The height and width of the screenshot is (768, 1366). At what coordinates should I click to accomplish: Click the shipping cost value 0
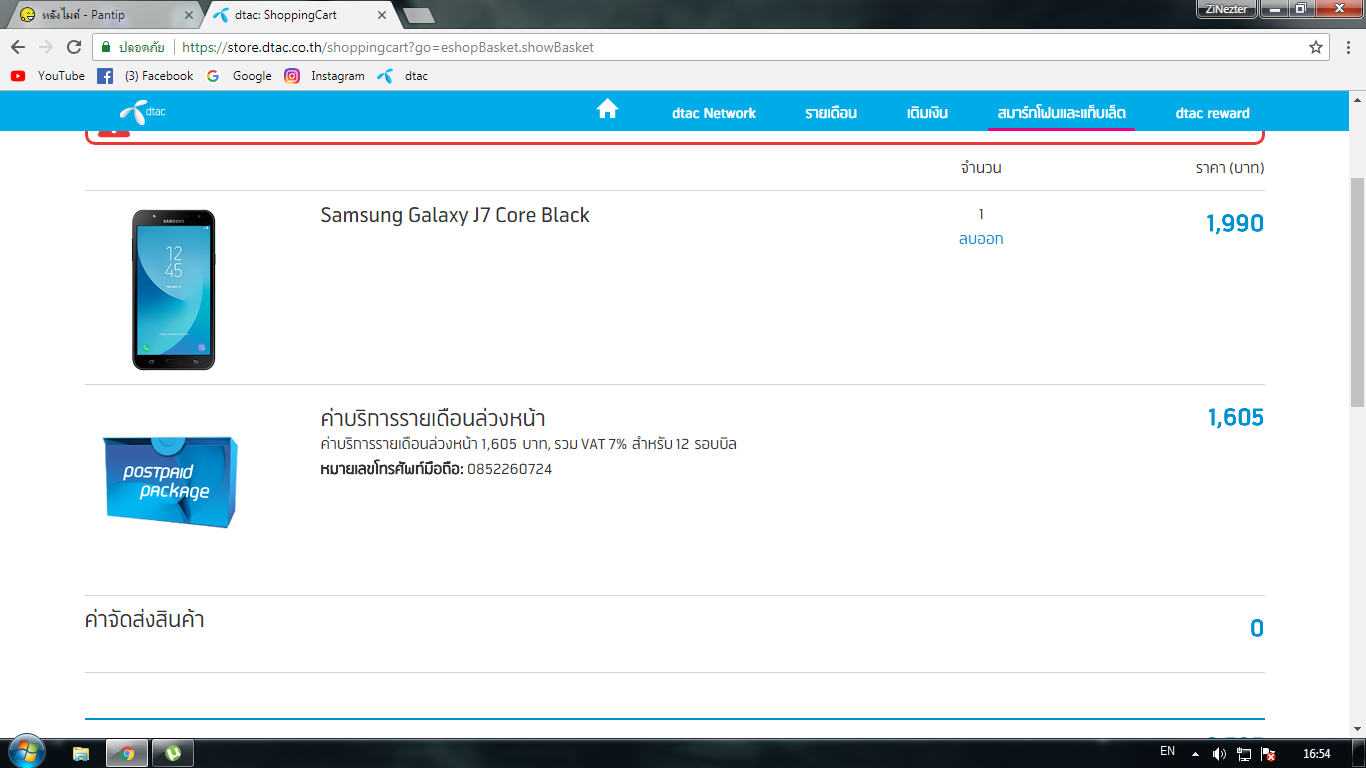tap(1257, 628)
